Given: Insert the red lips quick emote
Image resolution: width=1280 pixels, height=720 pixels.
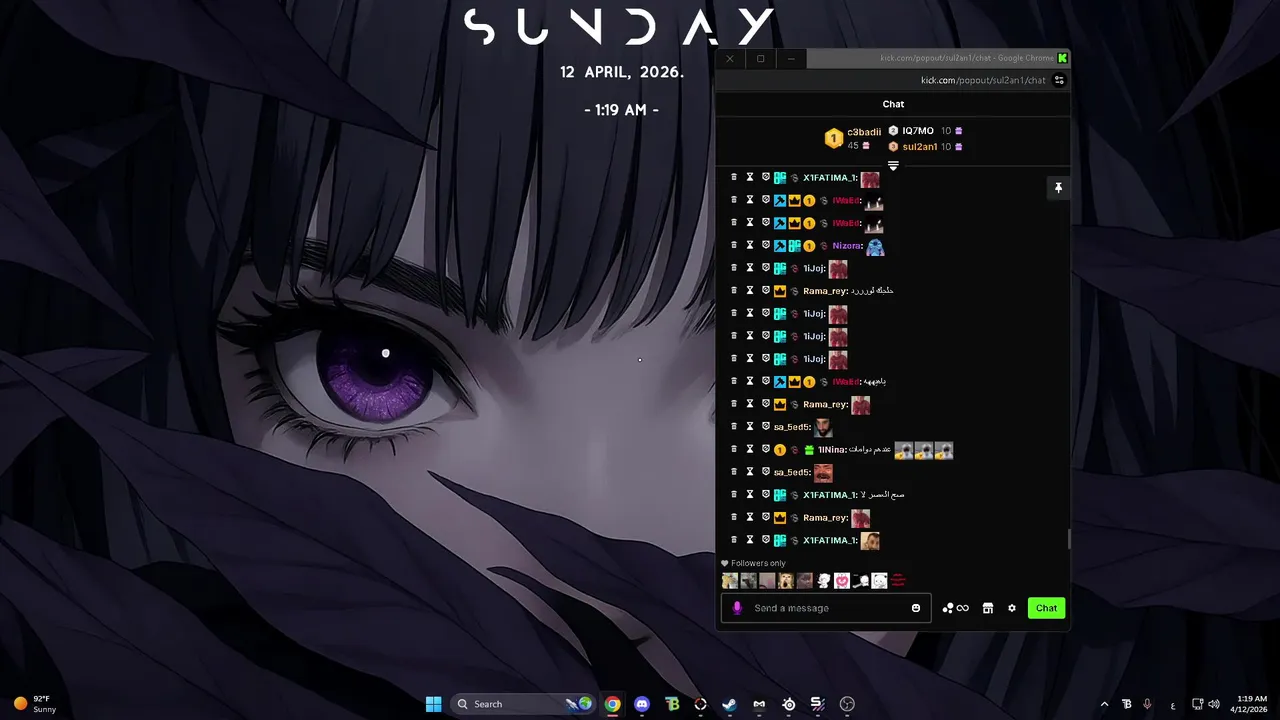Looking at the screenshot, I should tap(897, 581).
